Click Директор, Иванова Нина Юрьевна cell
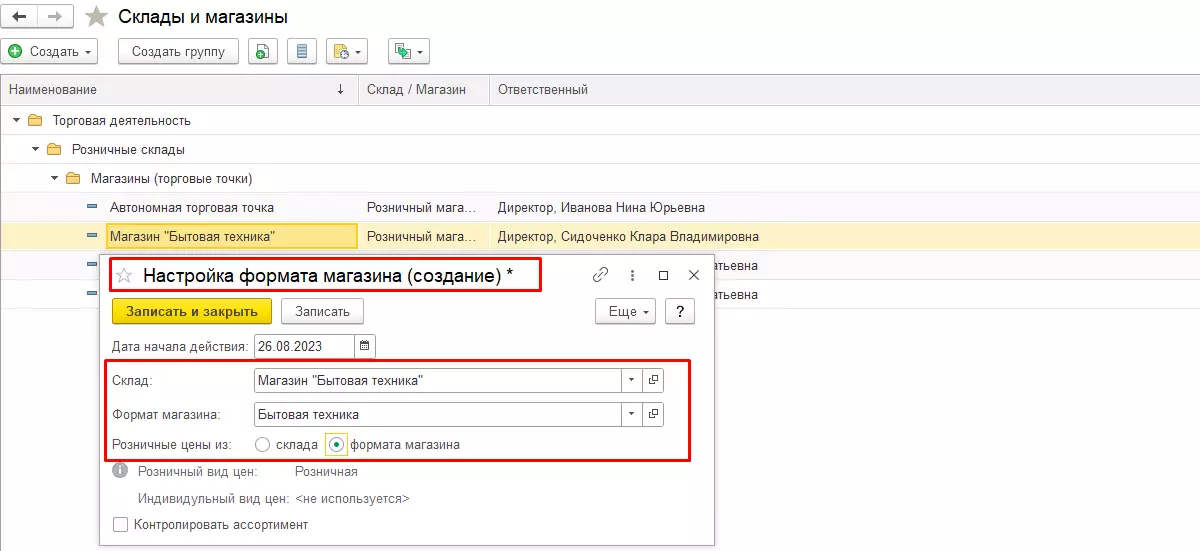Screen dimensions: 1200x551 click(x=600, y=208)
